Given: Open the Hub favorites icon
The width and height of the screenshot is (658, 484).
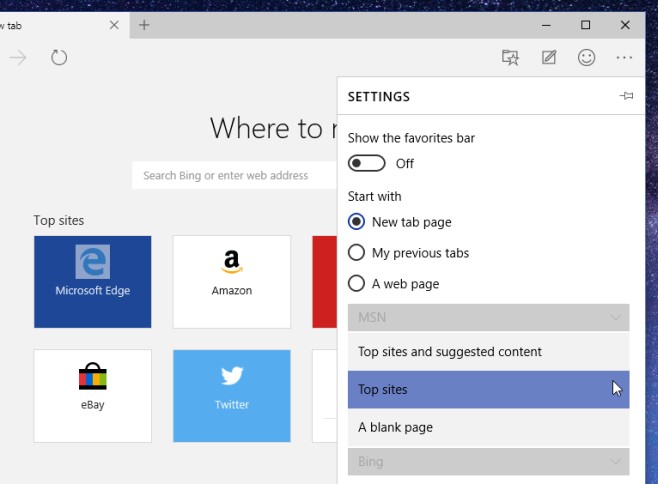Looking at the screenshot, I should tap(510, 58).
